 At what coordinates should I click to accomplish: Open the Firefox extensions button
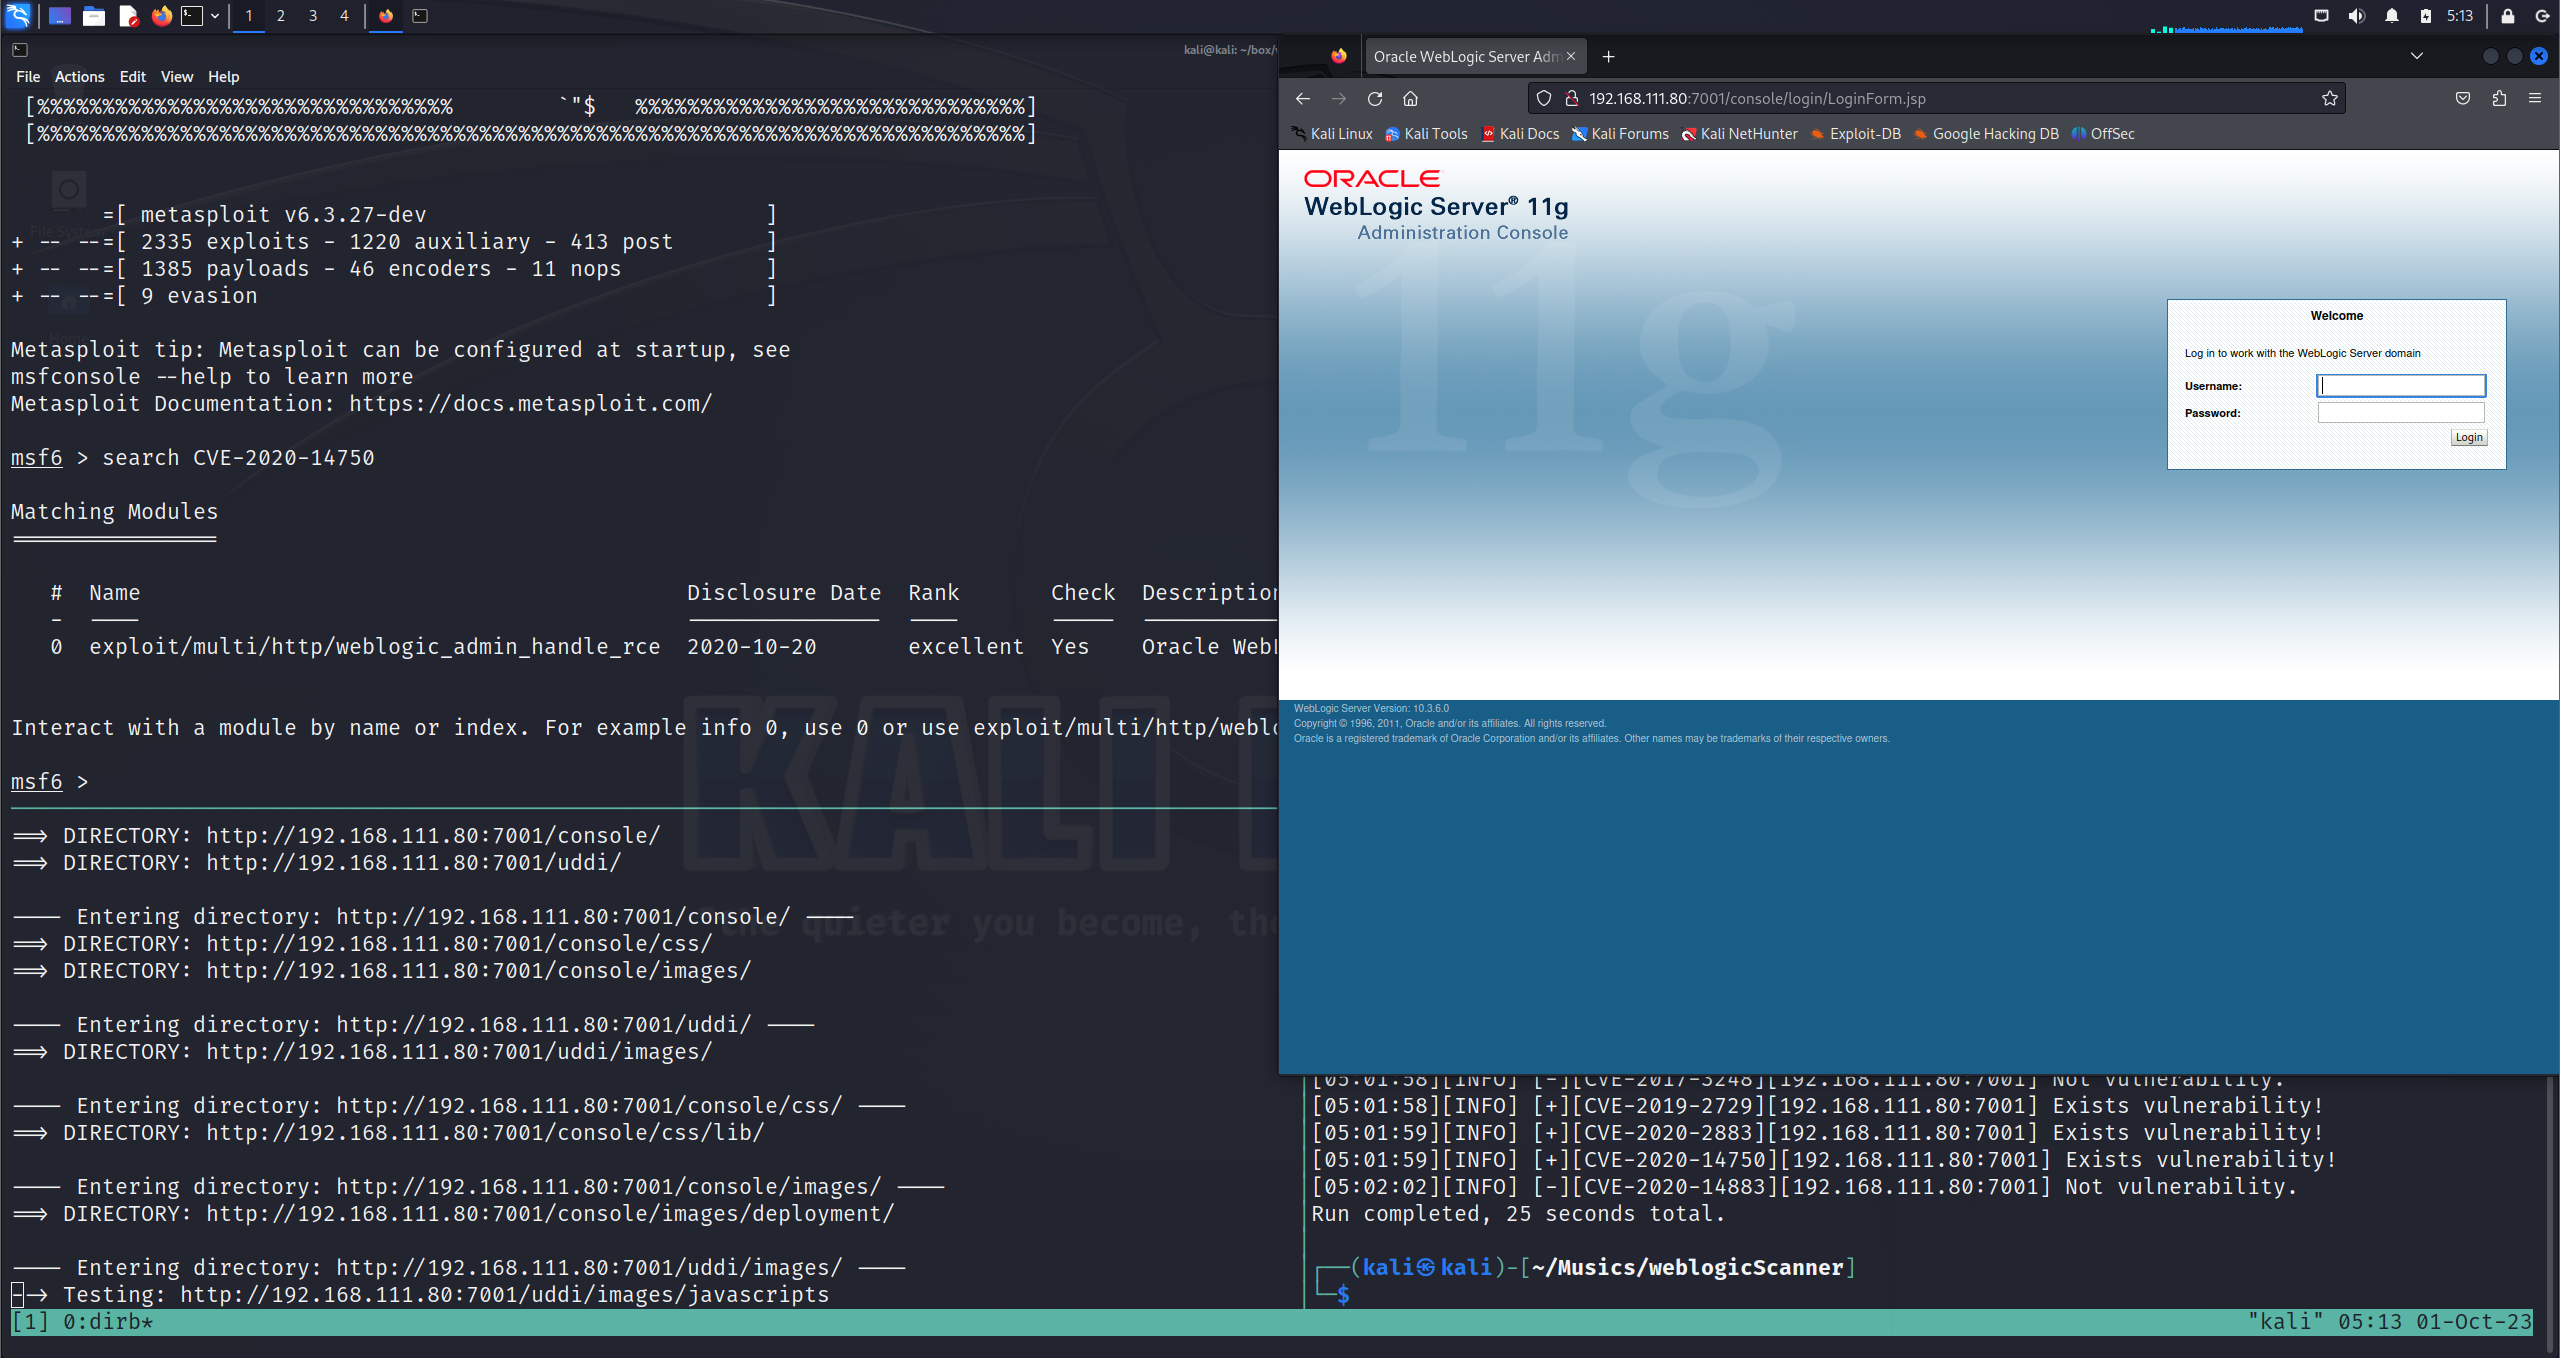tap(2499, 99)
